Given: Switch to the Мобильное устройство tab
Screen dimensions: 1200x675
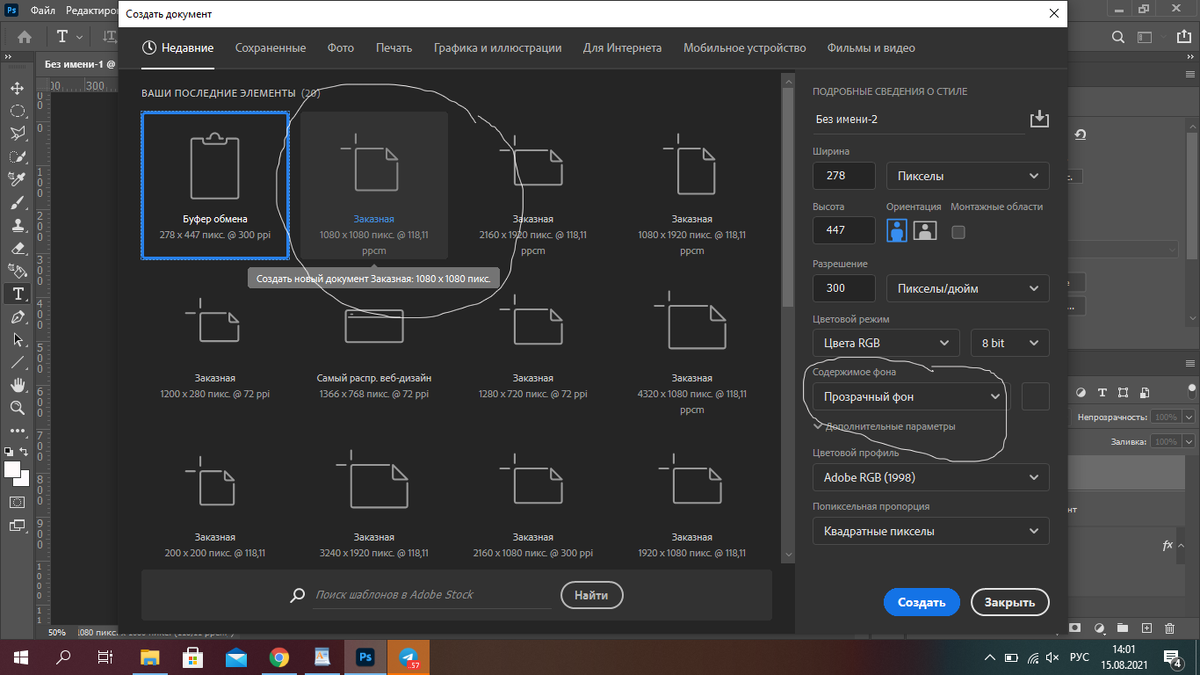Looking at the screenshot, I should coord(744,48).
